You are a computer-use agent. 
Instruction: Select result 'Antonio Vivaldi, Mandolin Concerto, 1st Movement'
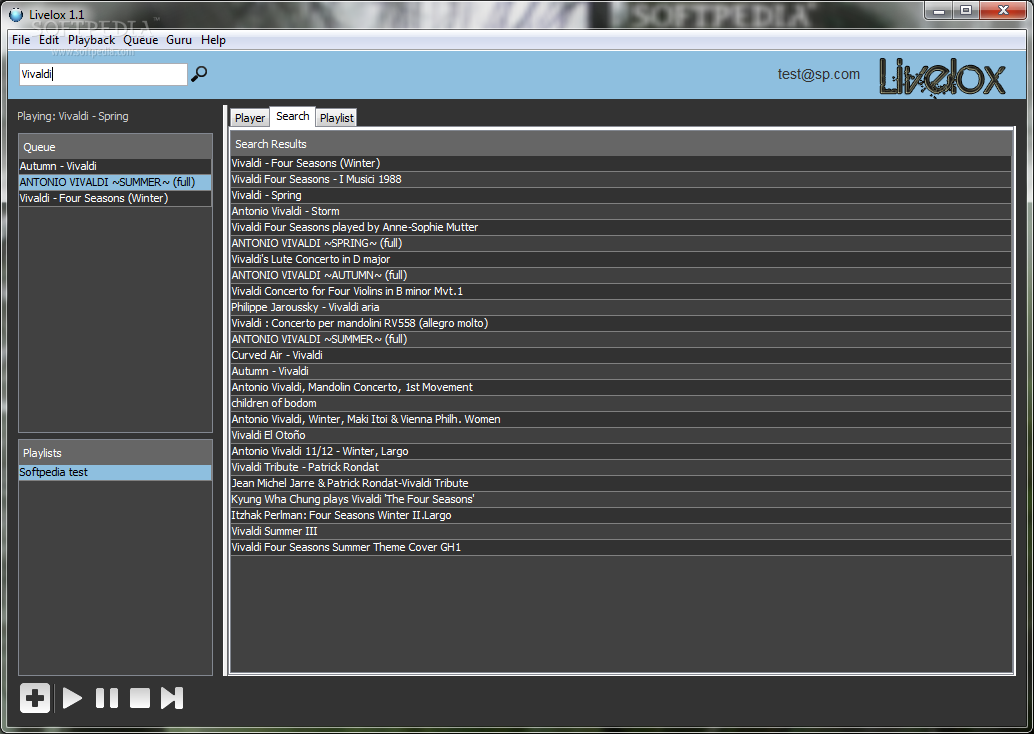[621, 387]
